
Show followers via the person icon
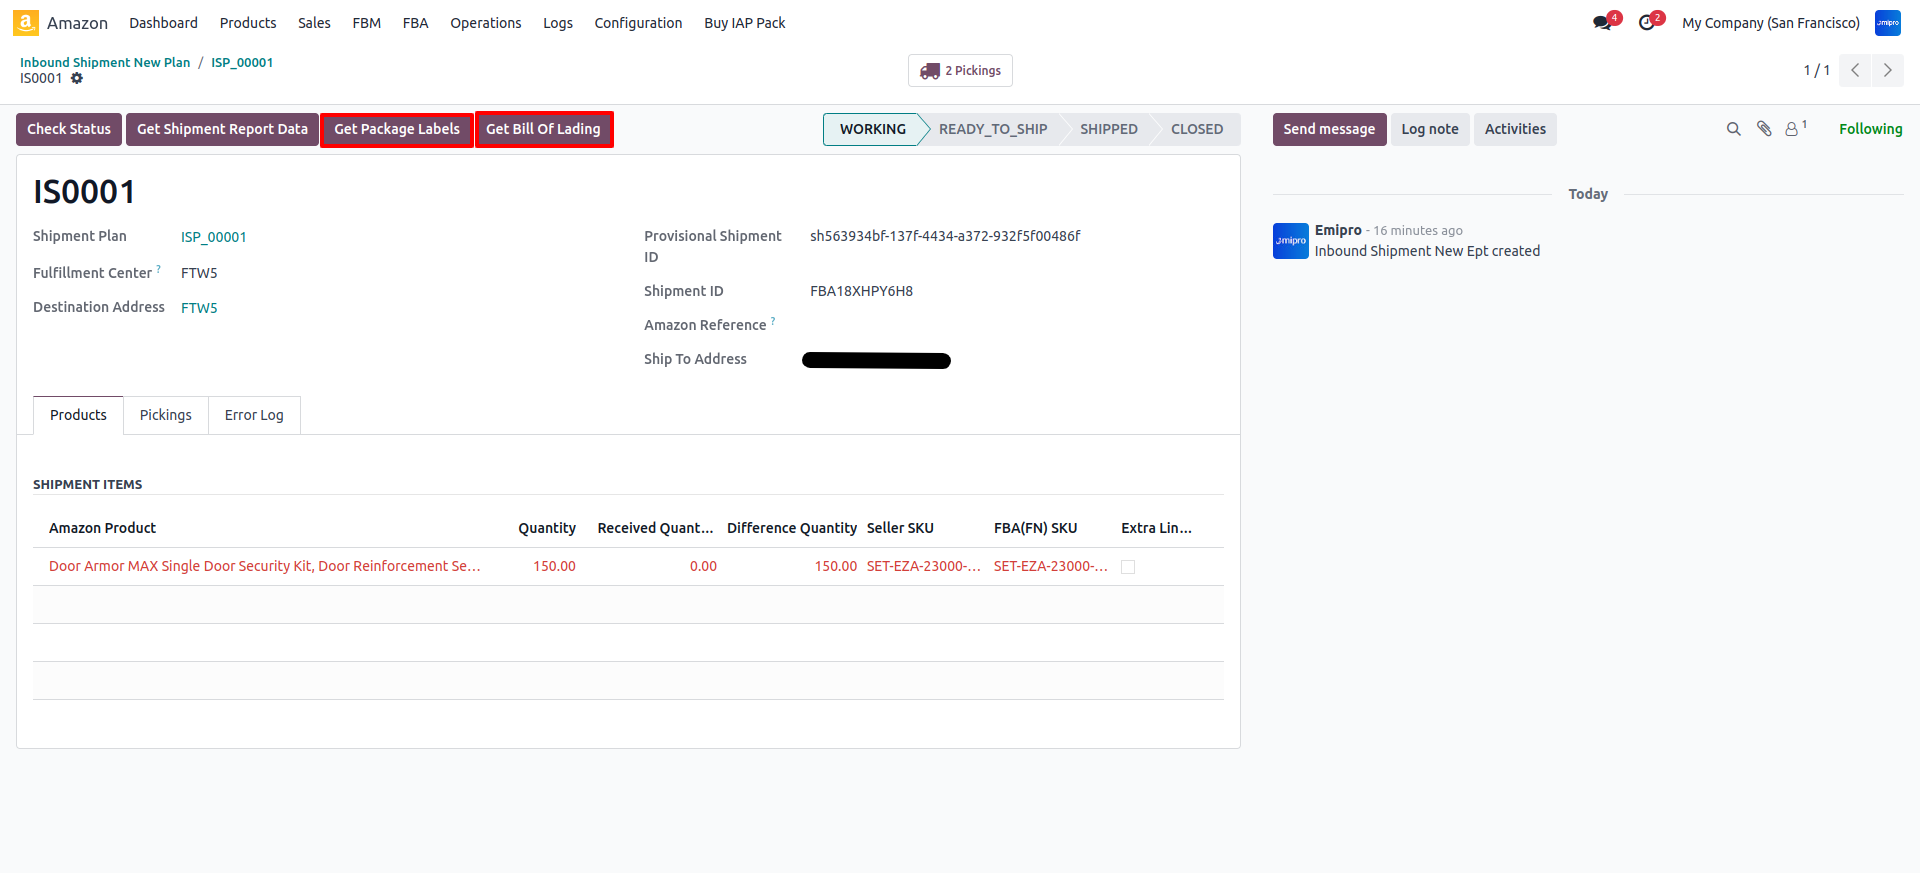tap(1792, 129)
